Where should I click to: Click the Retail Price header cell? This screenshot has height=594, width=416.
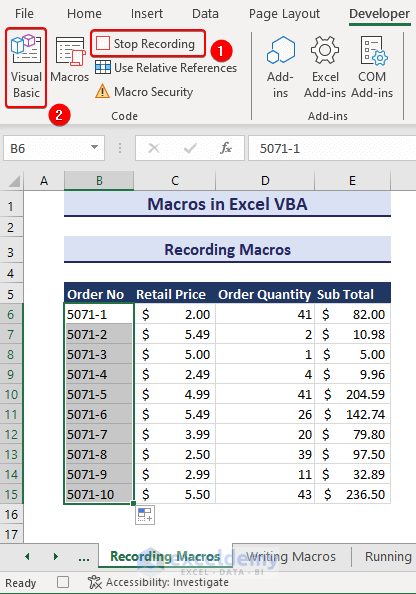[175, 294]
